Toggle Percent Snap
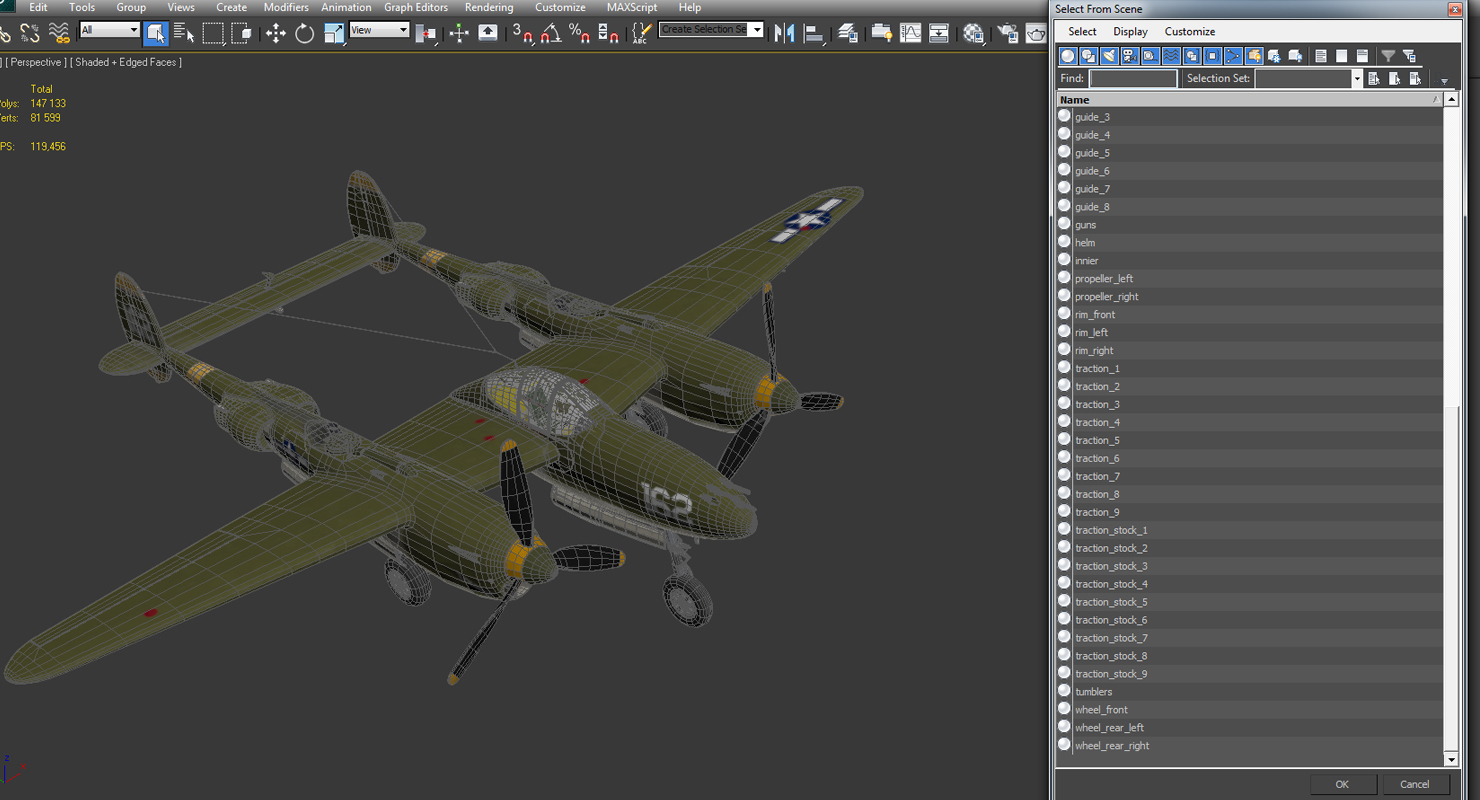Screen dimensions: 1480x800 [579, 33]
